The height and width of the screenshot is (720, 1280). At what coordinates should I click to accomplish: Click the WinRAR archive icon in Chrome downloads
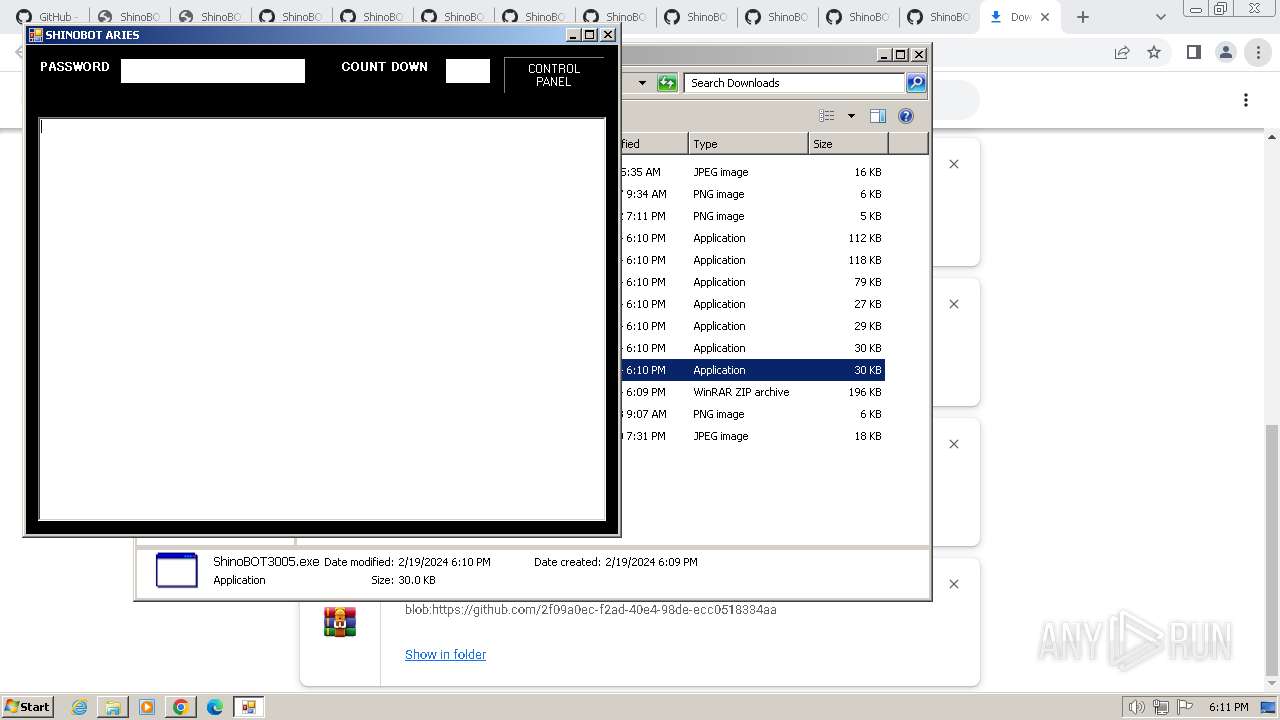pos(340,621)
